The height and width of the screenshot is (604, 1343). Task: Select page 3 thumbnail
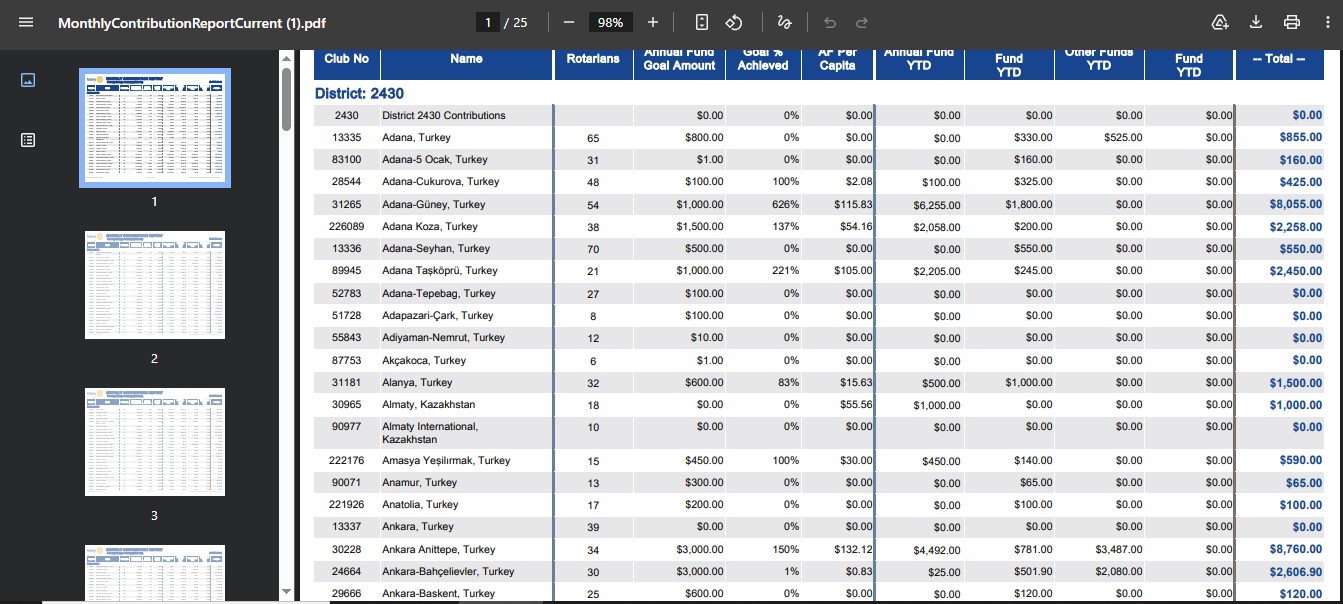click(x=155, y=442)
